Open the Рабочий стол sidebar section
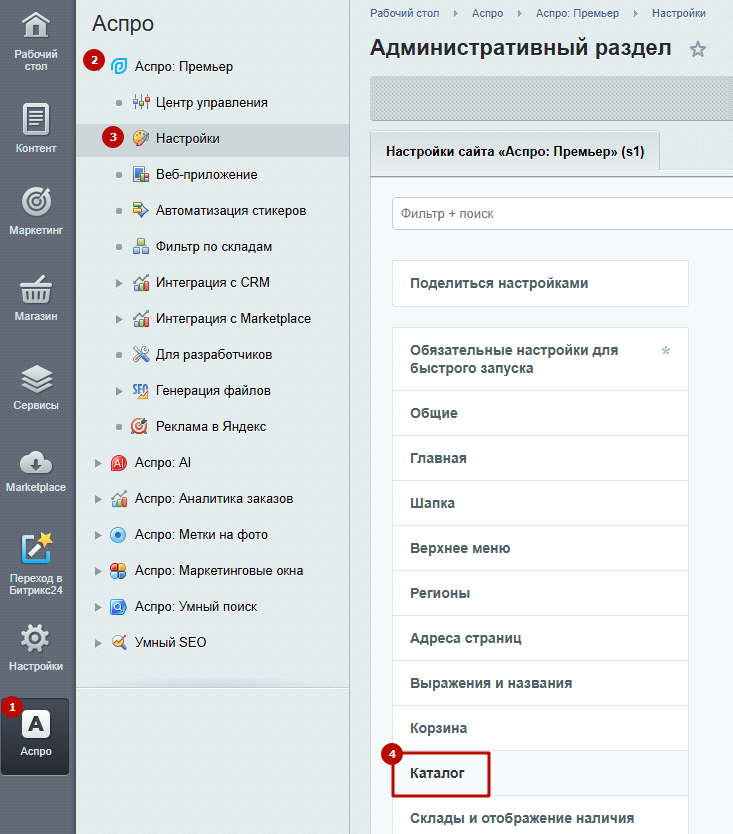This screenshot has width=733, height=834. pyautogui.click(x=36, y=41)
